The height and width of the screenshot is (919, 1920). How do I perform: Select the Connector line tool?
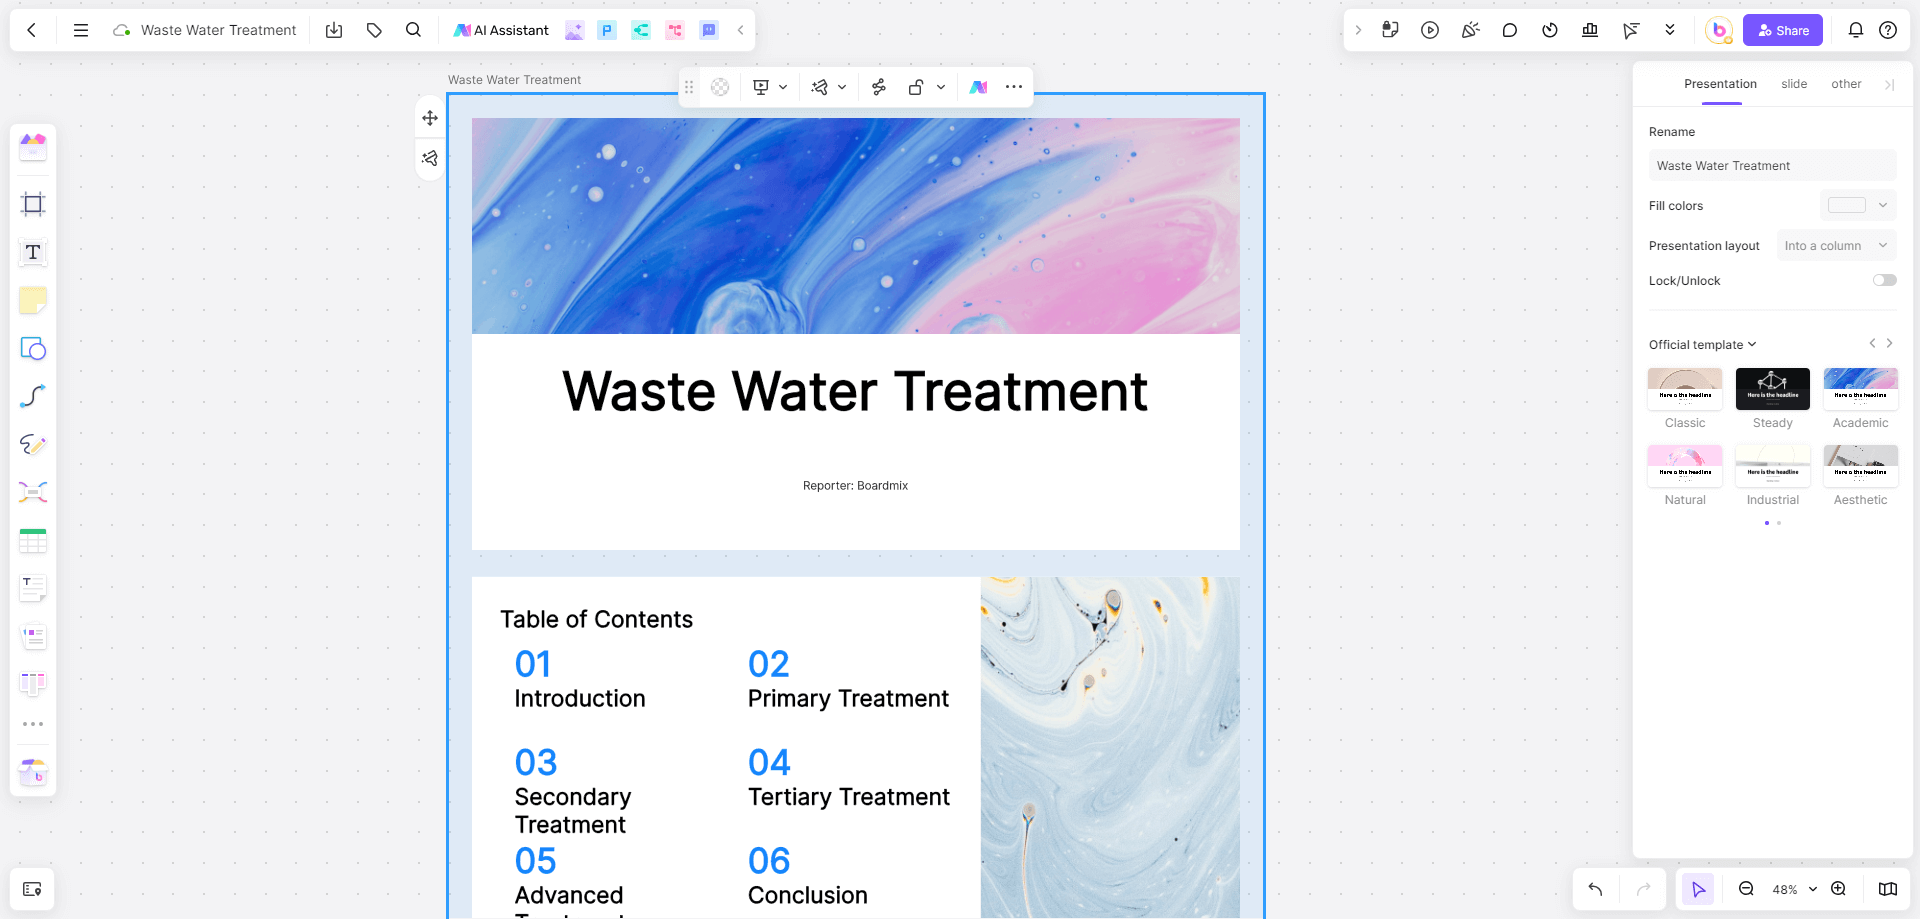click(33, 396)
